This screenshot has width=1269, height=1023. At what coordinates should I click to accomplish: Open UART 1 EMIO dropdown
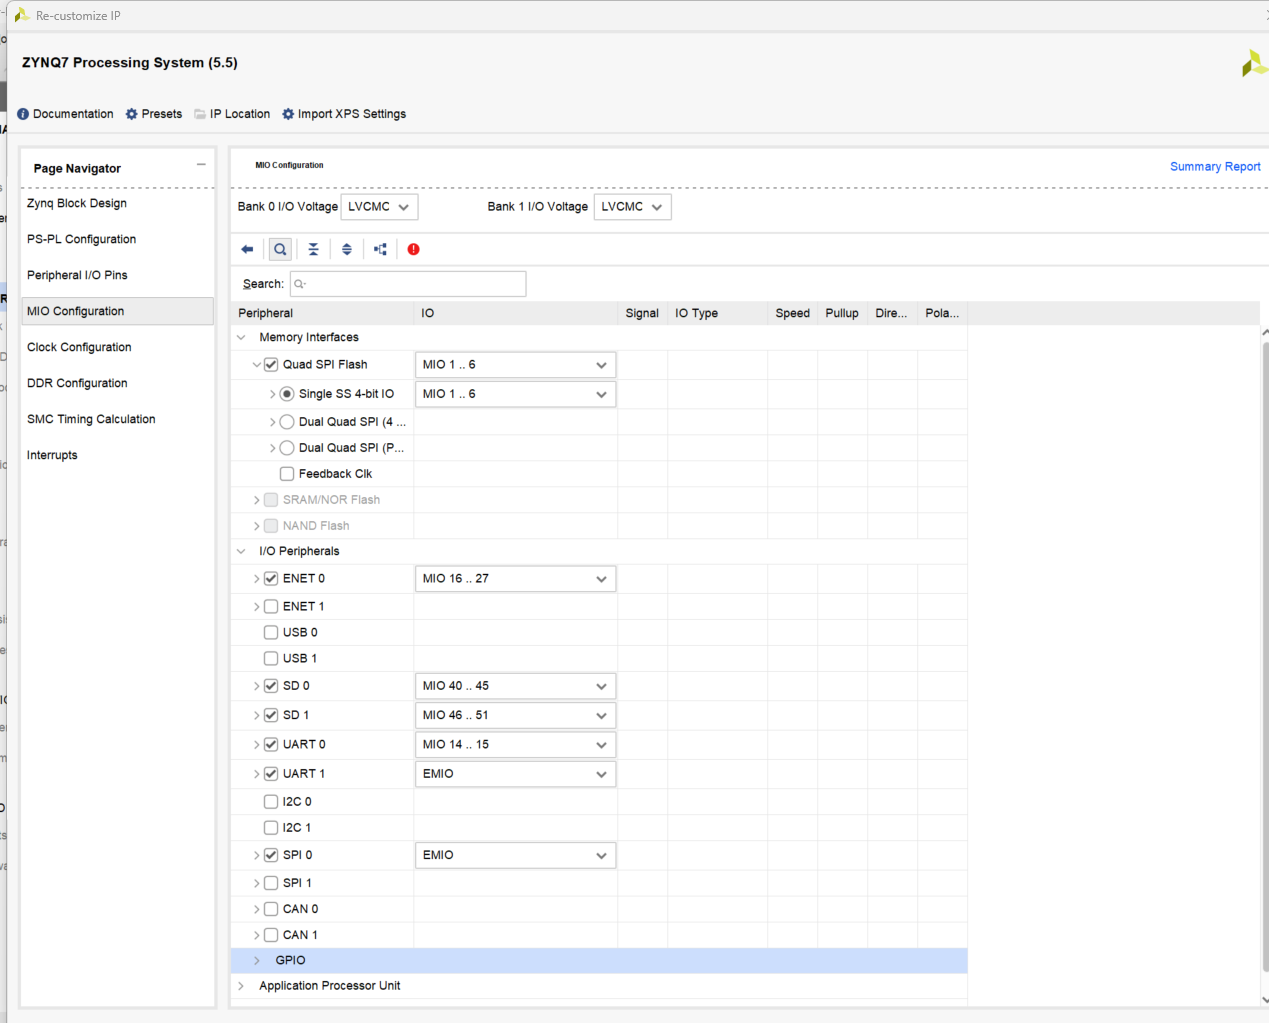pyautogui.click(x=515, y=774)
